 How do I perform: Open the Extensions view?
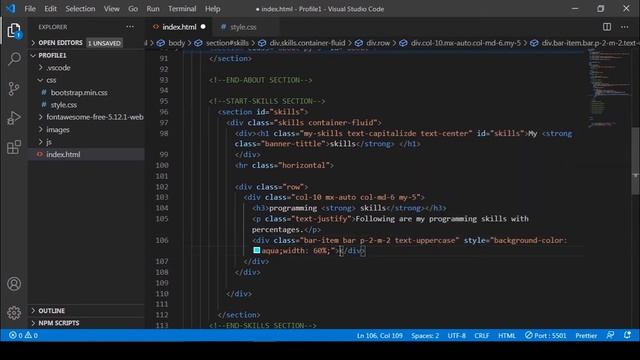pyautogui.click(x=14, y=147)
